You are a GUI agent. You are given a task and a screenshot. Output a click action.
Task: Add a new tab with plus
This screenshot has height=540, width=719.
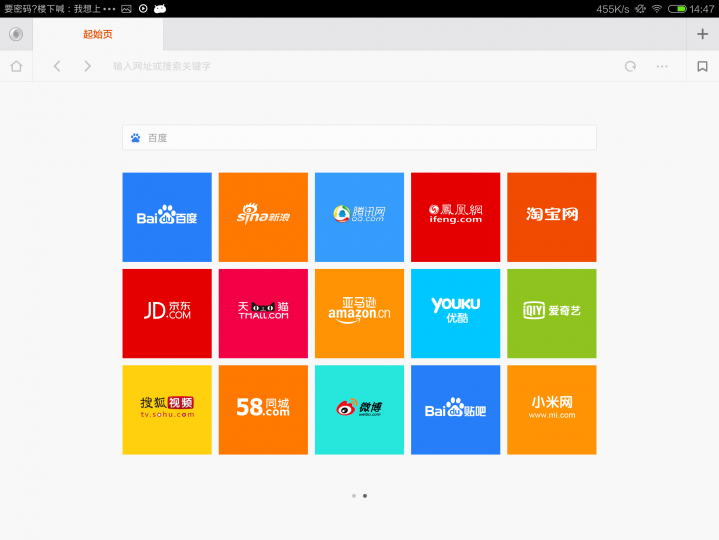pyautogui.click(x=702, y=34)
